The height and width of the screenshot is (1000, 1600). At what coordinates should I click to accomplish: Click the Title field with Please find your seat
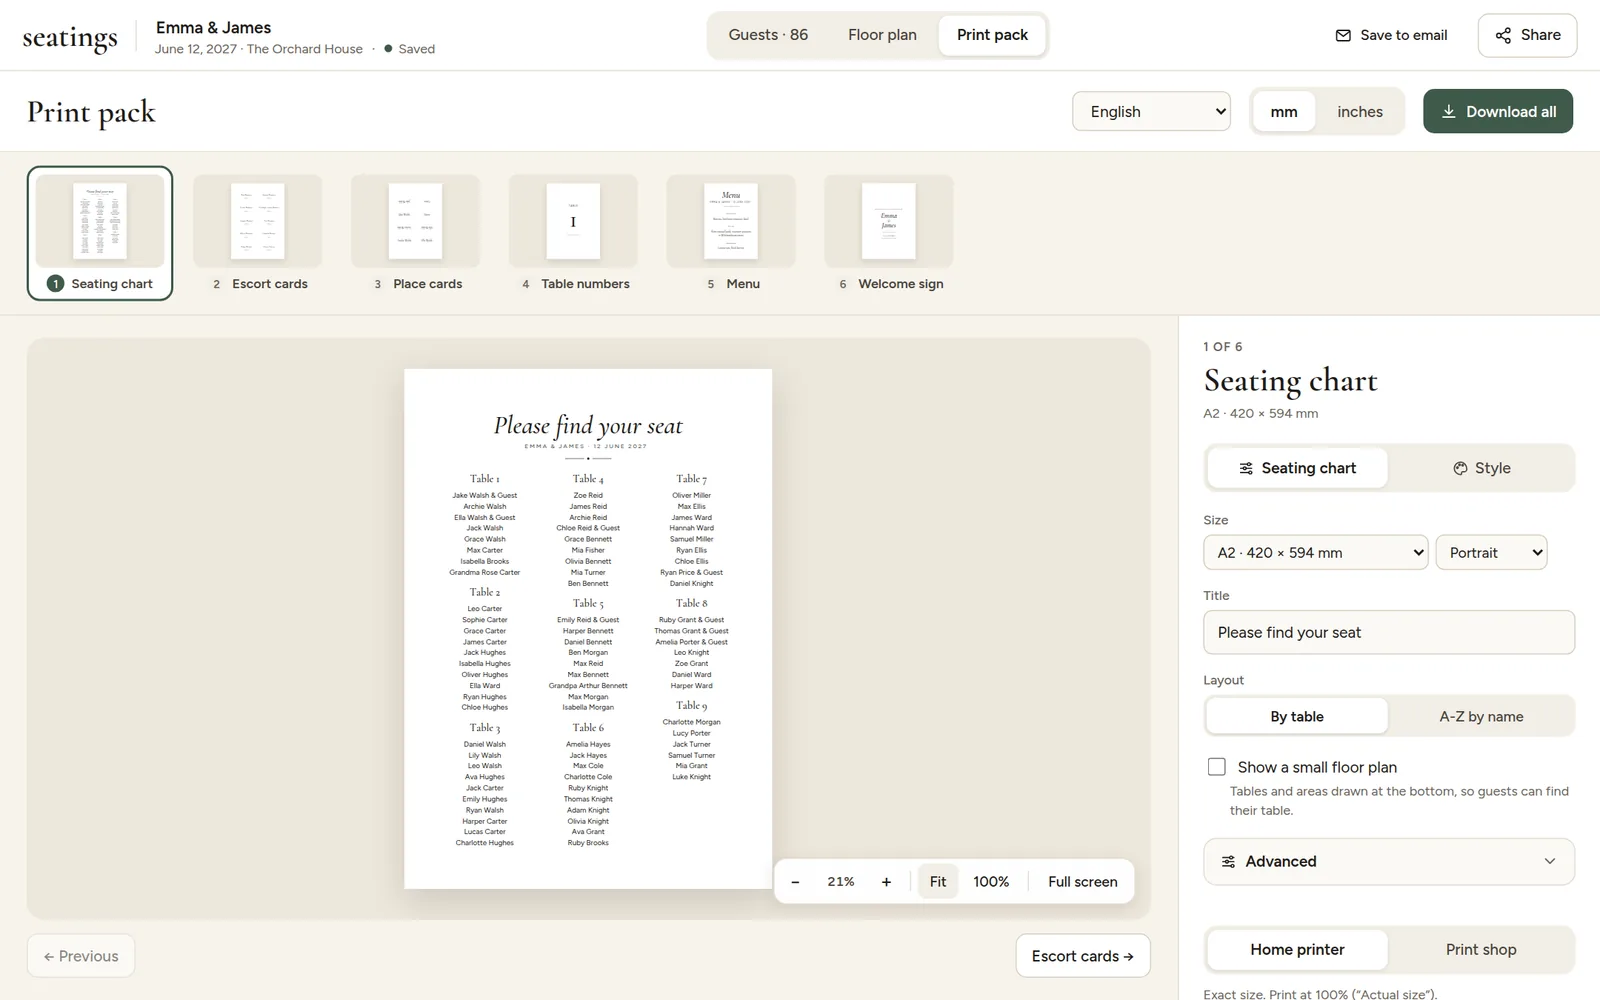[x=1389, y=632]
